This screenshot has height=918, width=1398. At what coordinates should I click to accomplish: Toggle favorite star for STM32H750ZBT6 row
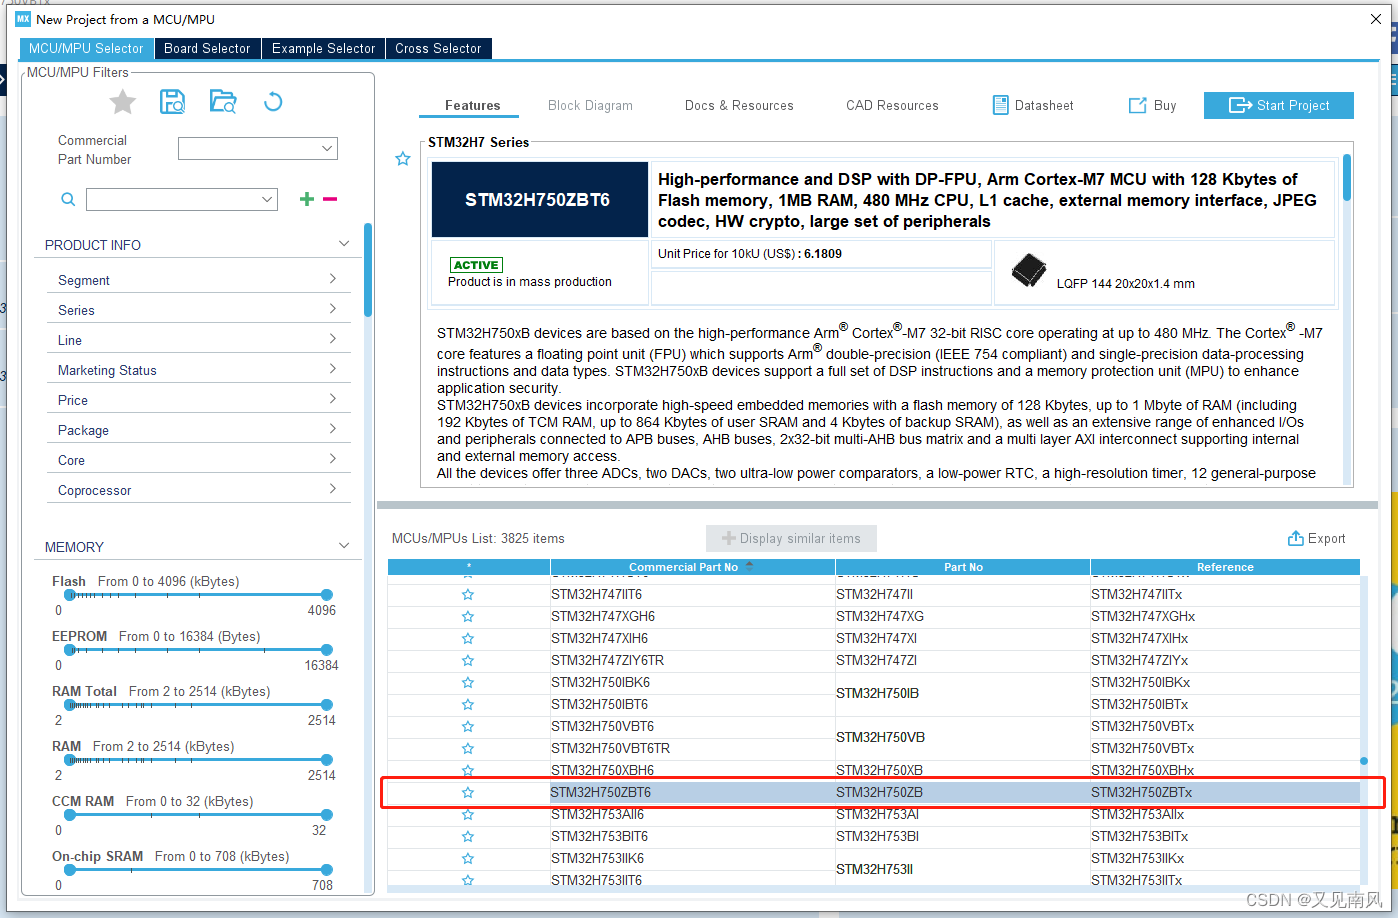pyautogui.click(x=468, y=793)
